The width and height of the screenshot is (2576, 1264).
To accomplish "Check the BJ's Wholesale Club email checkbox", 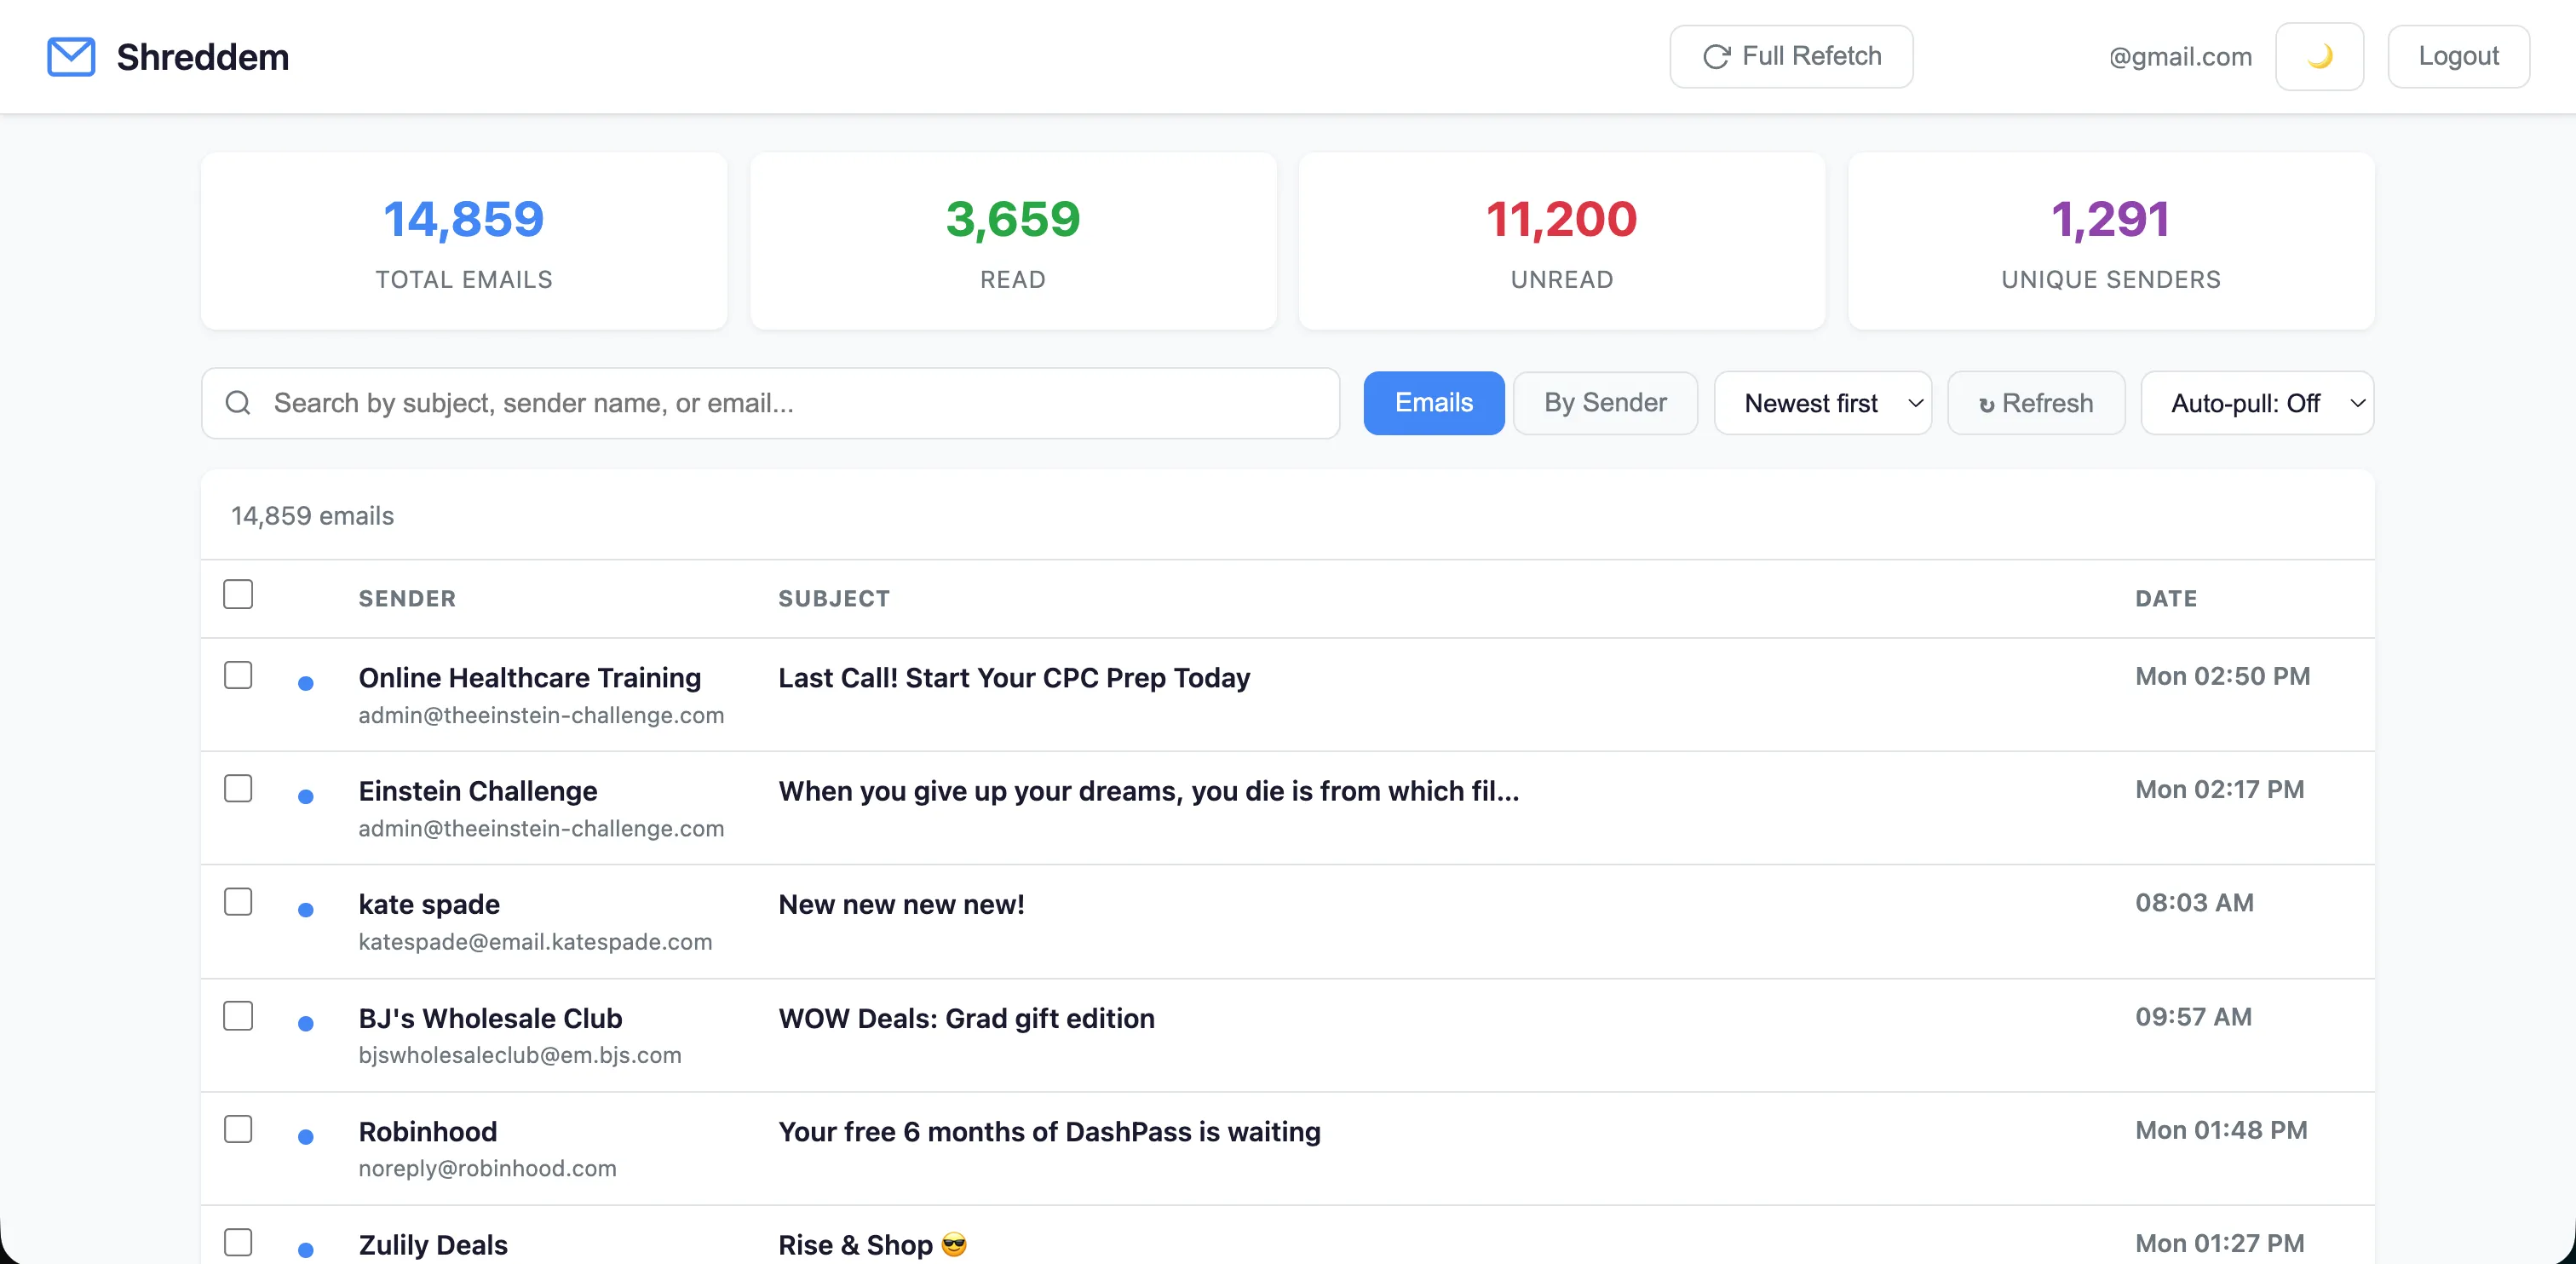I will click(238, 1015).
